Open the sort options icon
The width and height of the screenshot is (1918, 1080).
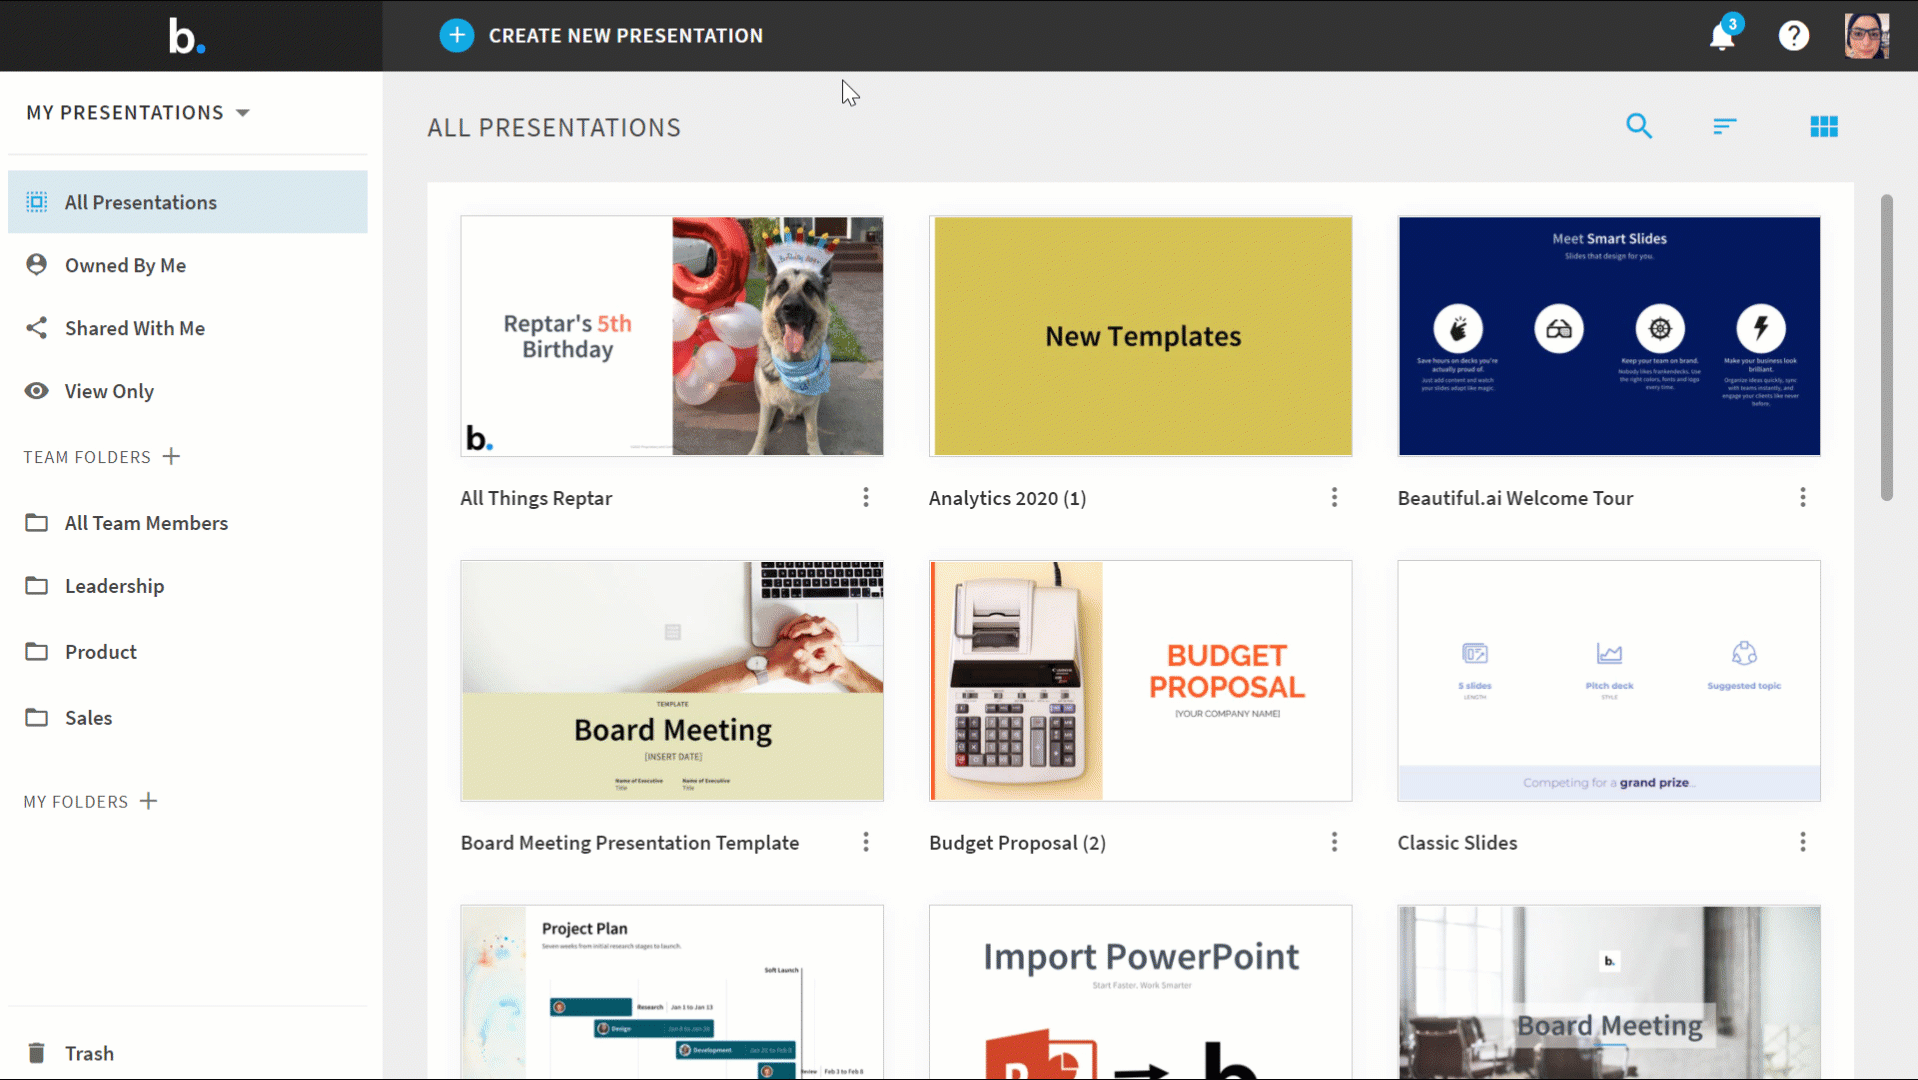pos(1725,126)
